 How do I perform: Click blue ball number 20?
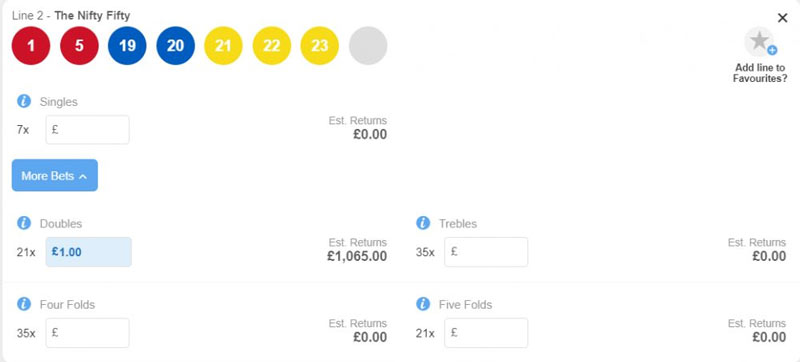click(x=175, y=46)
